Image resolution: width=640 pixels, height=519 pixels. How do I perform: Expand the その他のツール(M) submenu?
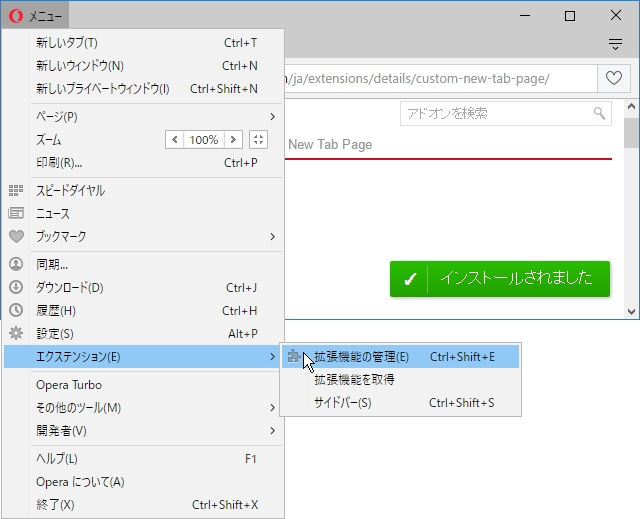(143, 408)
